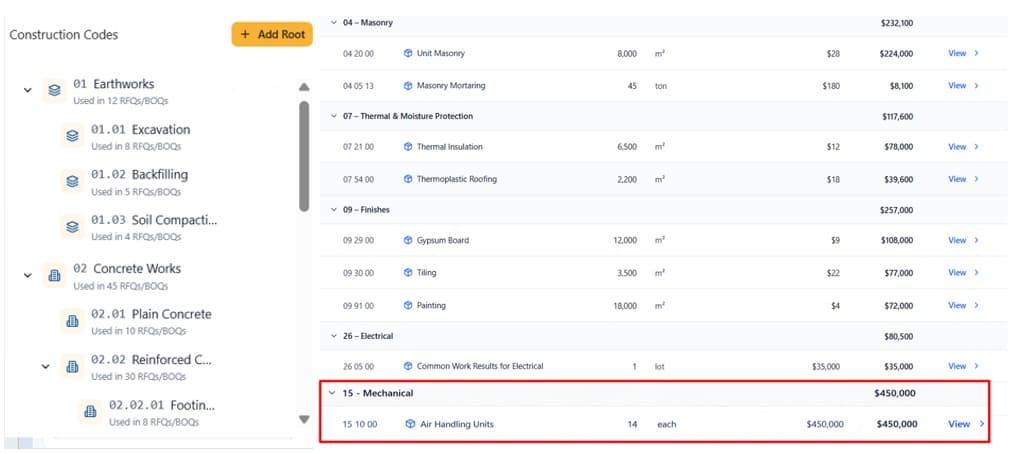Click the code 07 54 00
Image resolution: width=1024 pixels, height=454 pixels.
click(x=359, y=179)
